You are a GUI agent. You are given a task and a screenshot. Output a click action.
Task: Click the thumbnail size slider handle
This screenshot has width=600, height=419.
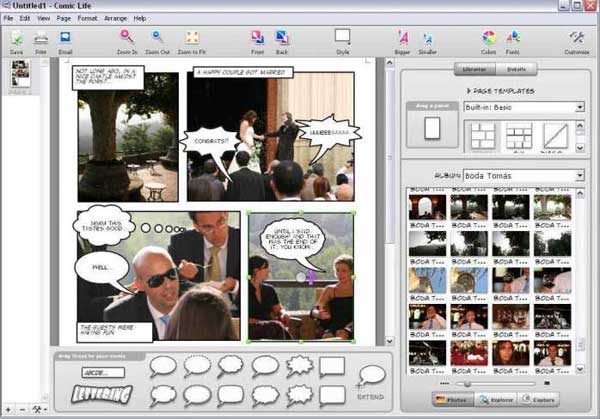(465, 382)
